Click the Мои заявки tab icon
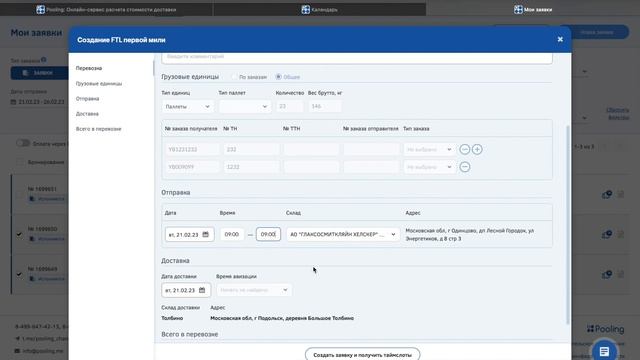640x360 pixels. pos(518,9)
